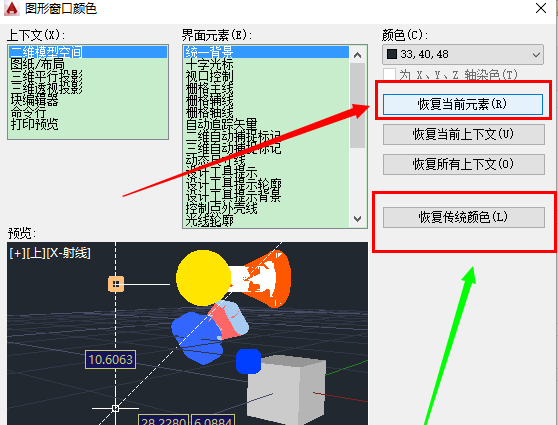
Task: Click the orange snap marker icon in preview
Action: [116, 284]
